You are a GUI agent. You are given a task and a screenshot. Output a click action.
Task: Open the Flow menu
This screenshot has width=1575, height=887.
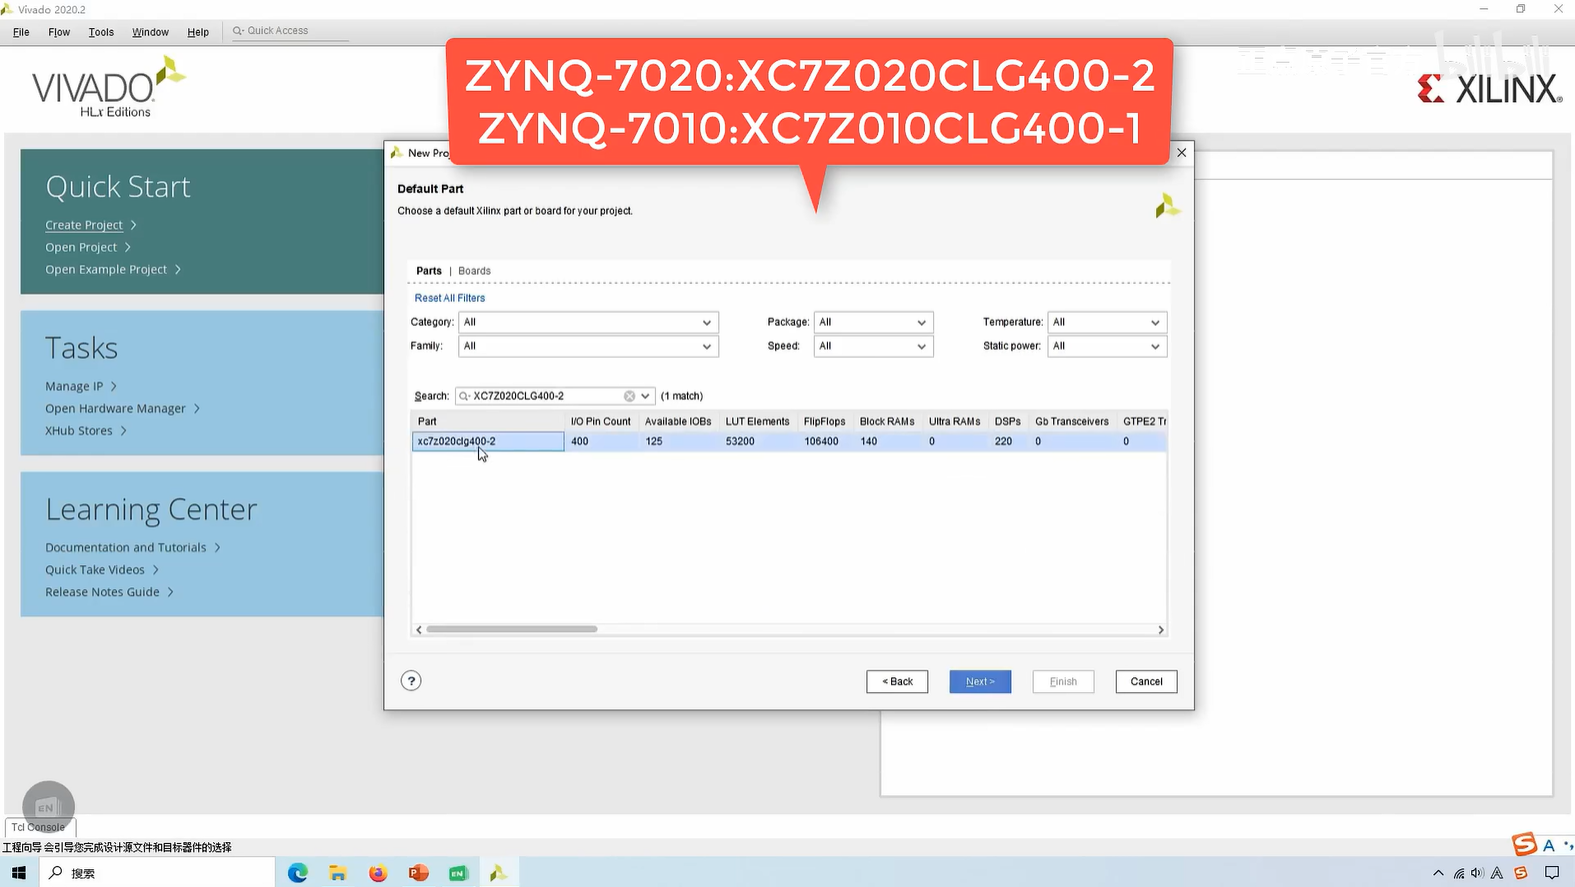click(59, 32)
